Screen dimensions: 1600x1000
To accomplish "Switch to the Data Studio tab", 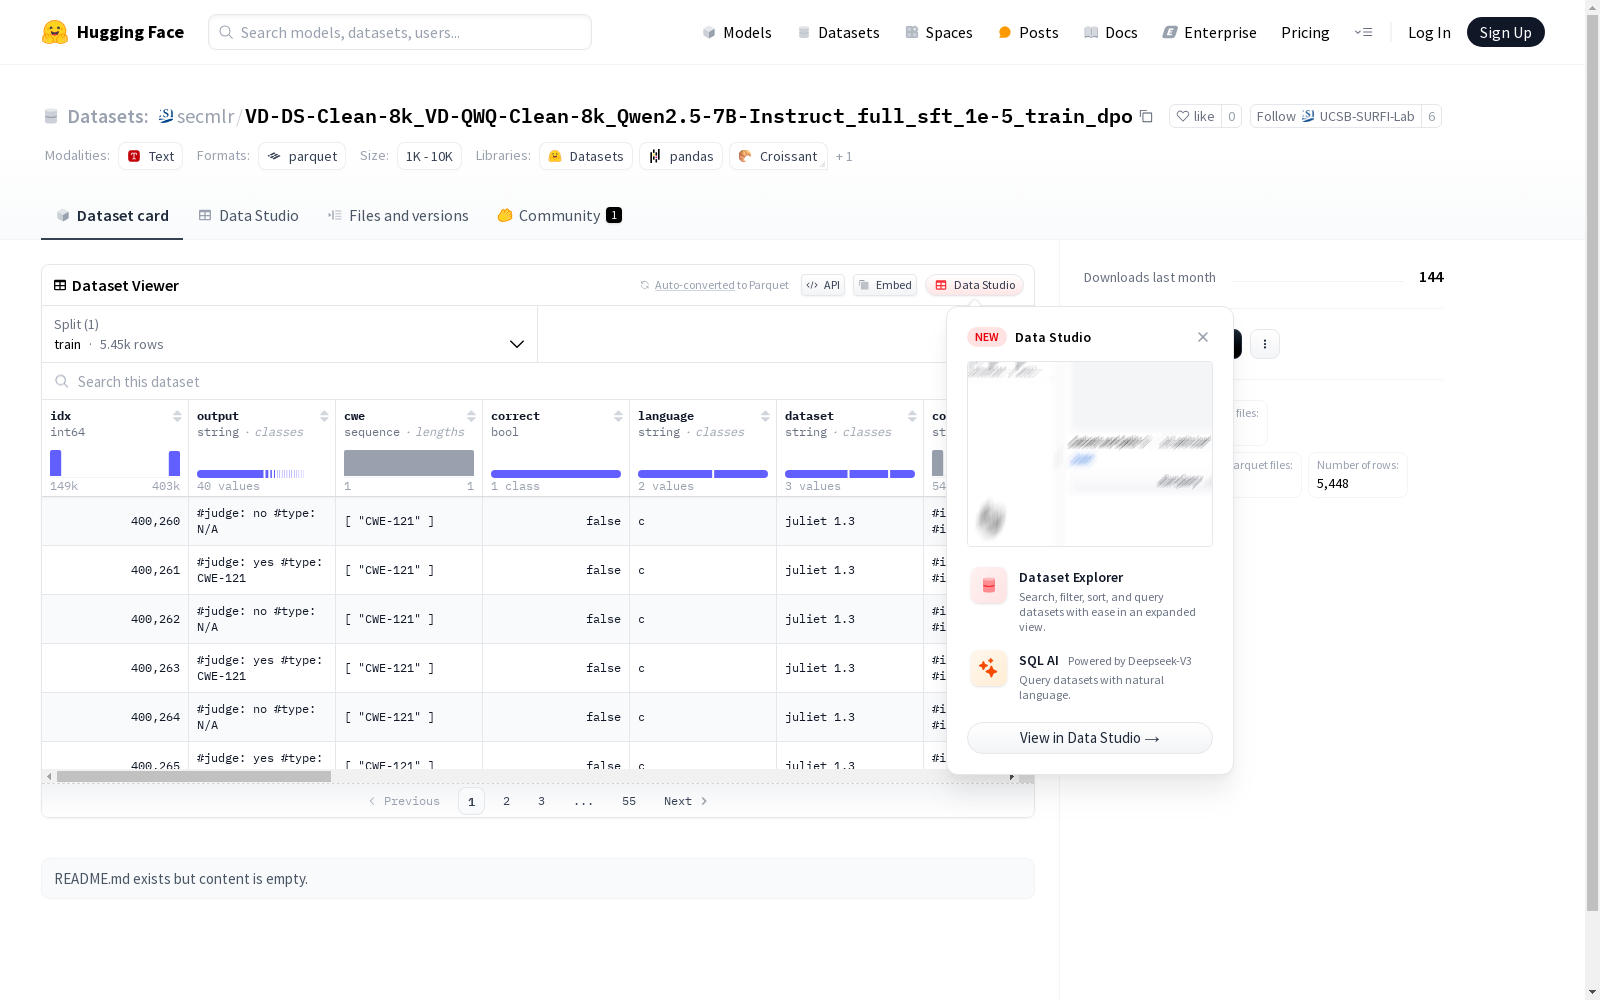I will (x=249, y=216).
